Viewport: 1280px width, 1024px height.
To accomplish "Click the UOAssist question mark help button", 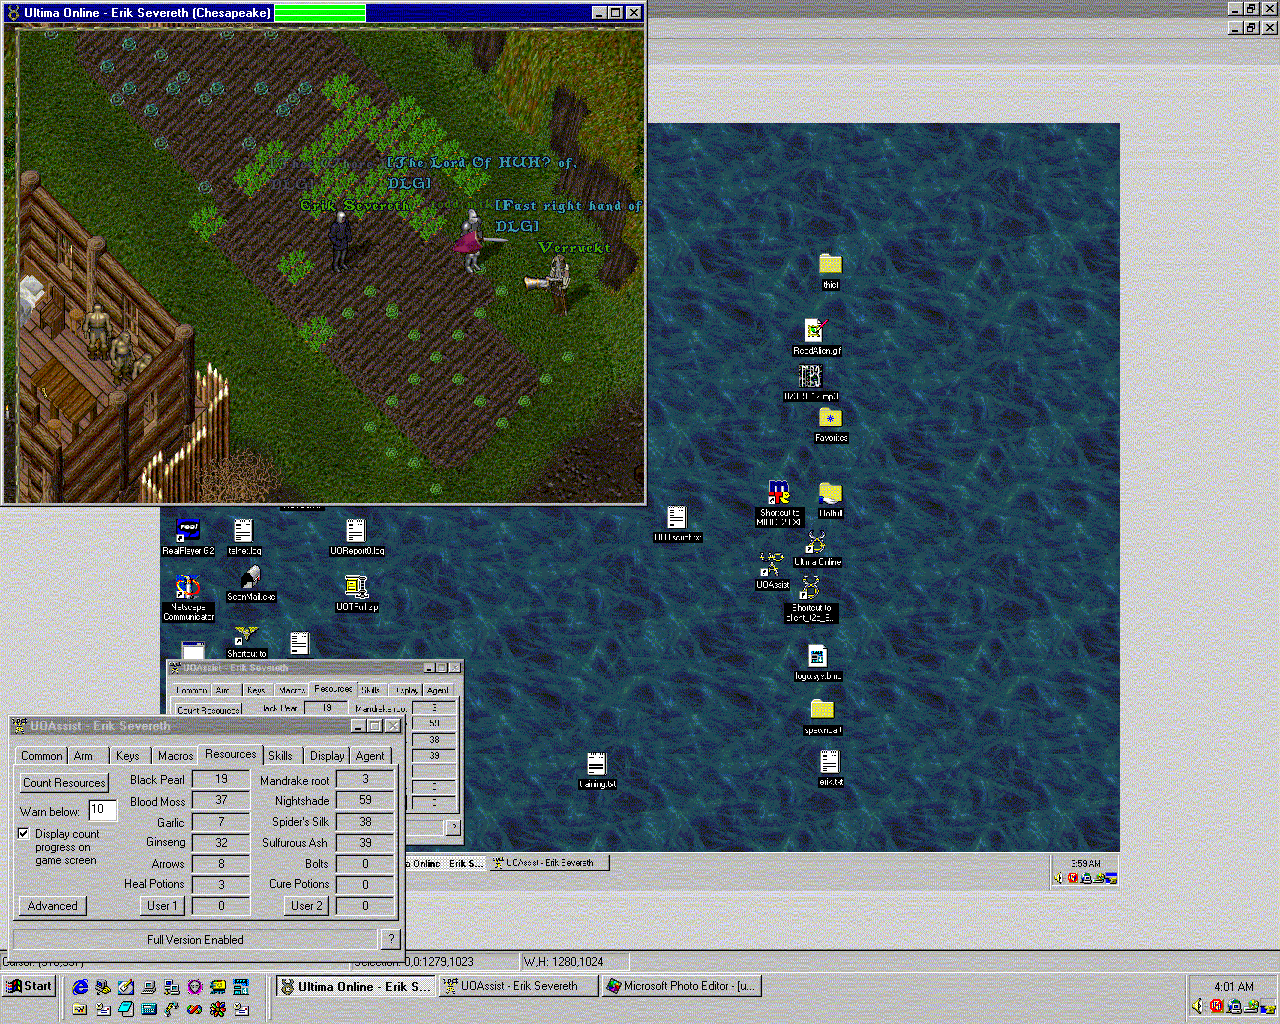I will coord(390,939).
